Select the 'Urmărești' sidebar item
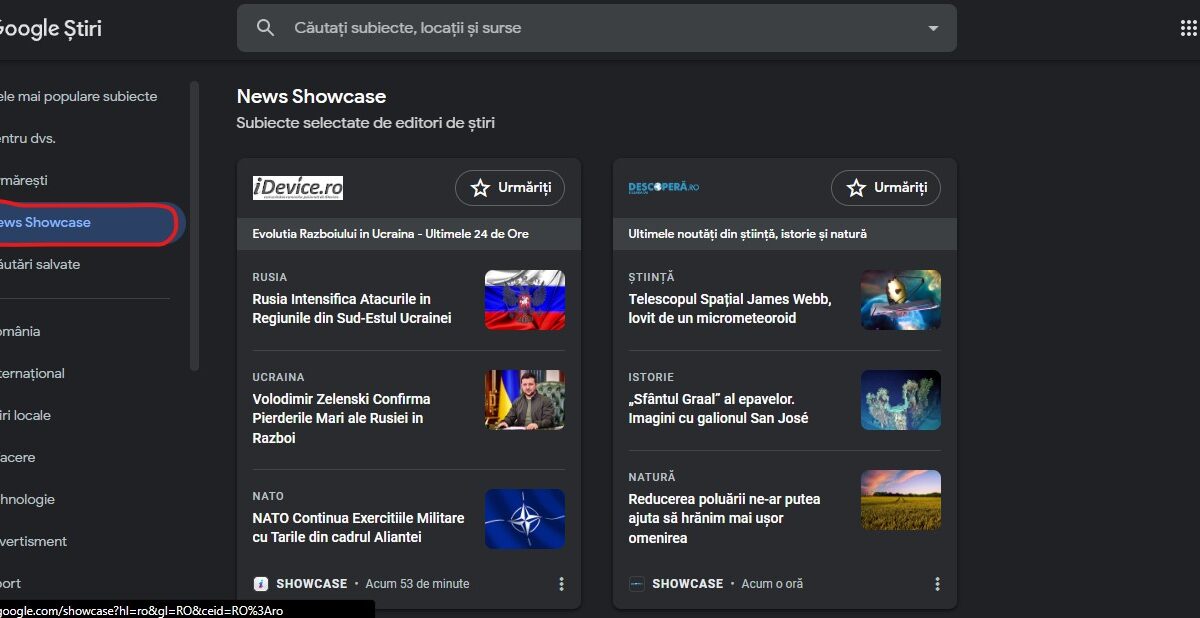Viewport: 1200px width, 618px height. [24, 181]
